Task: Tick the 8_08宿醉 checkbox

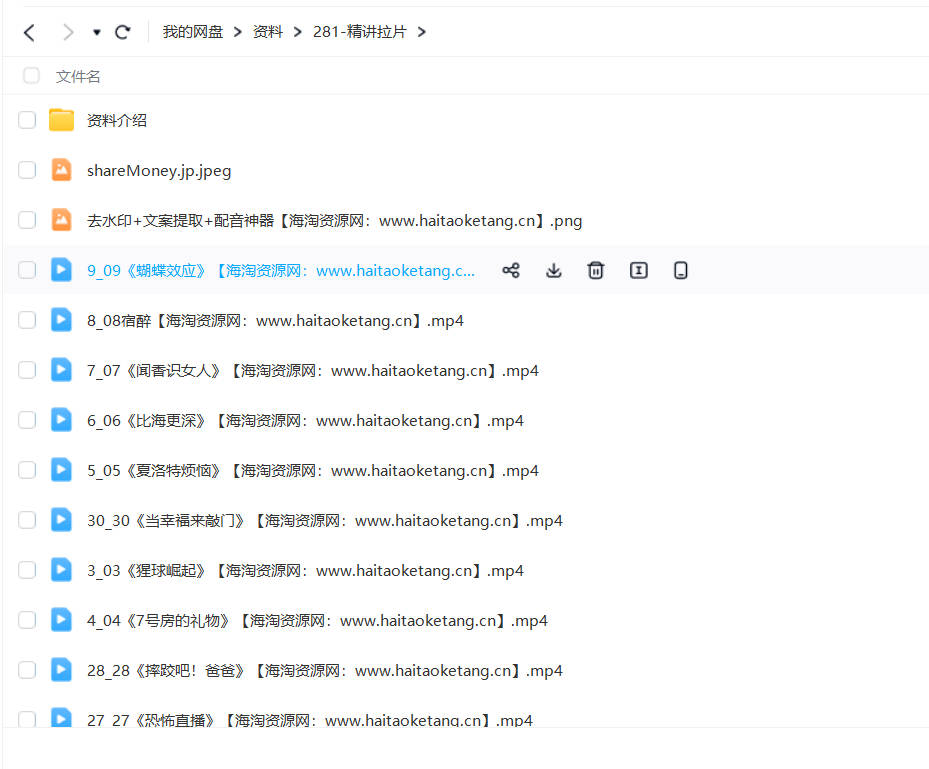Action: pyautogui.click(x=27, y=320)
